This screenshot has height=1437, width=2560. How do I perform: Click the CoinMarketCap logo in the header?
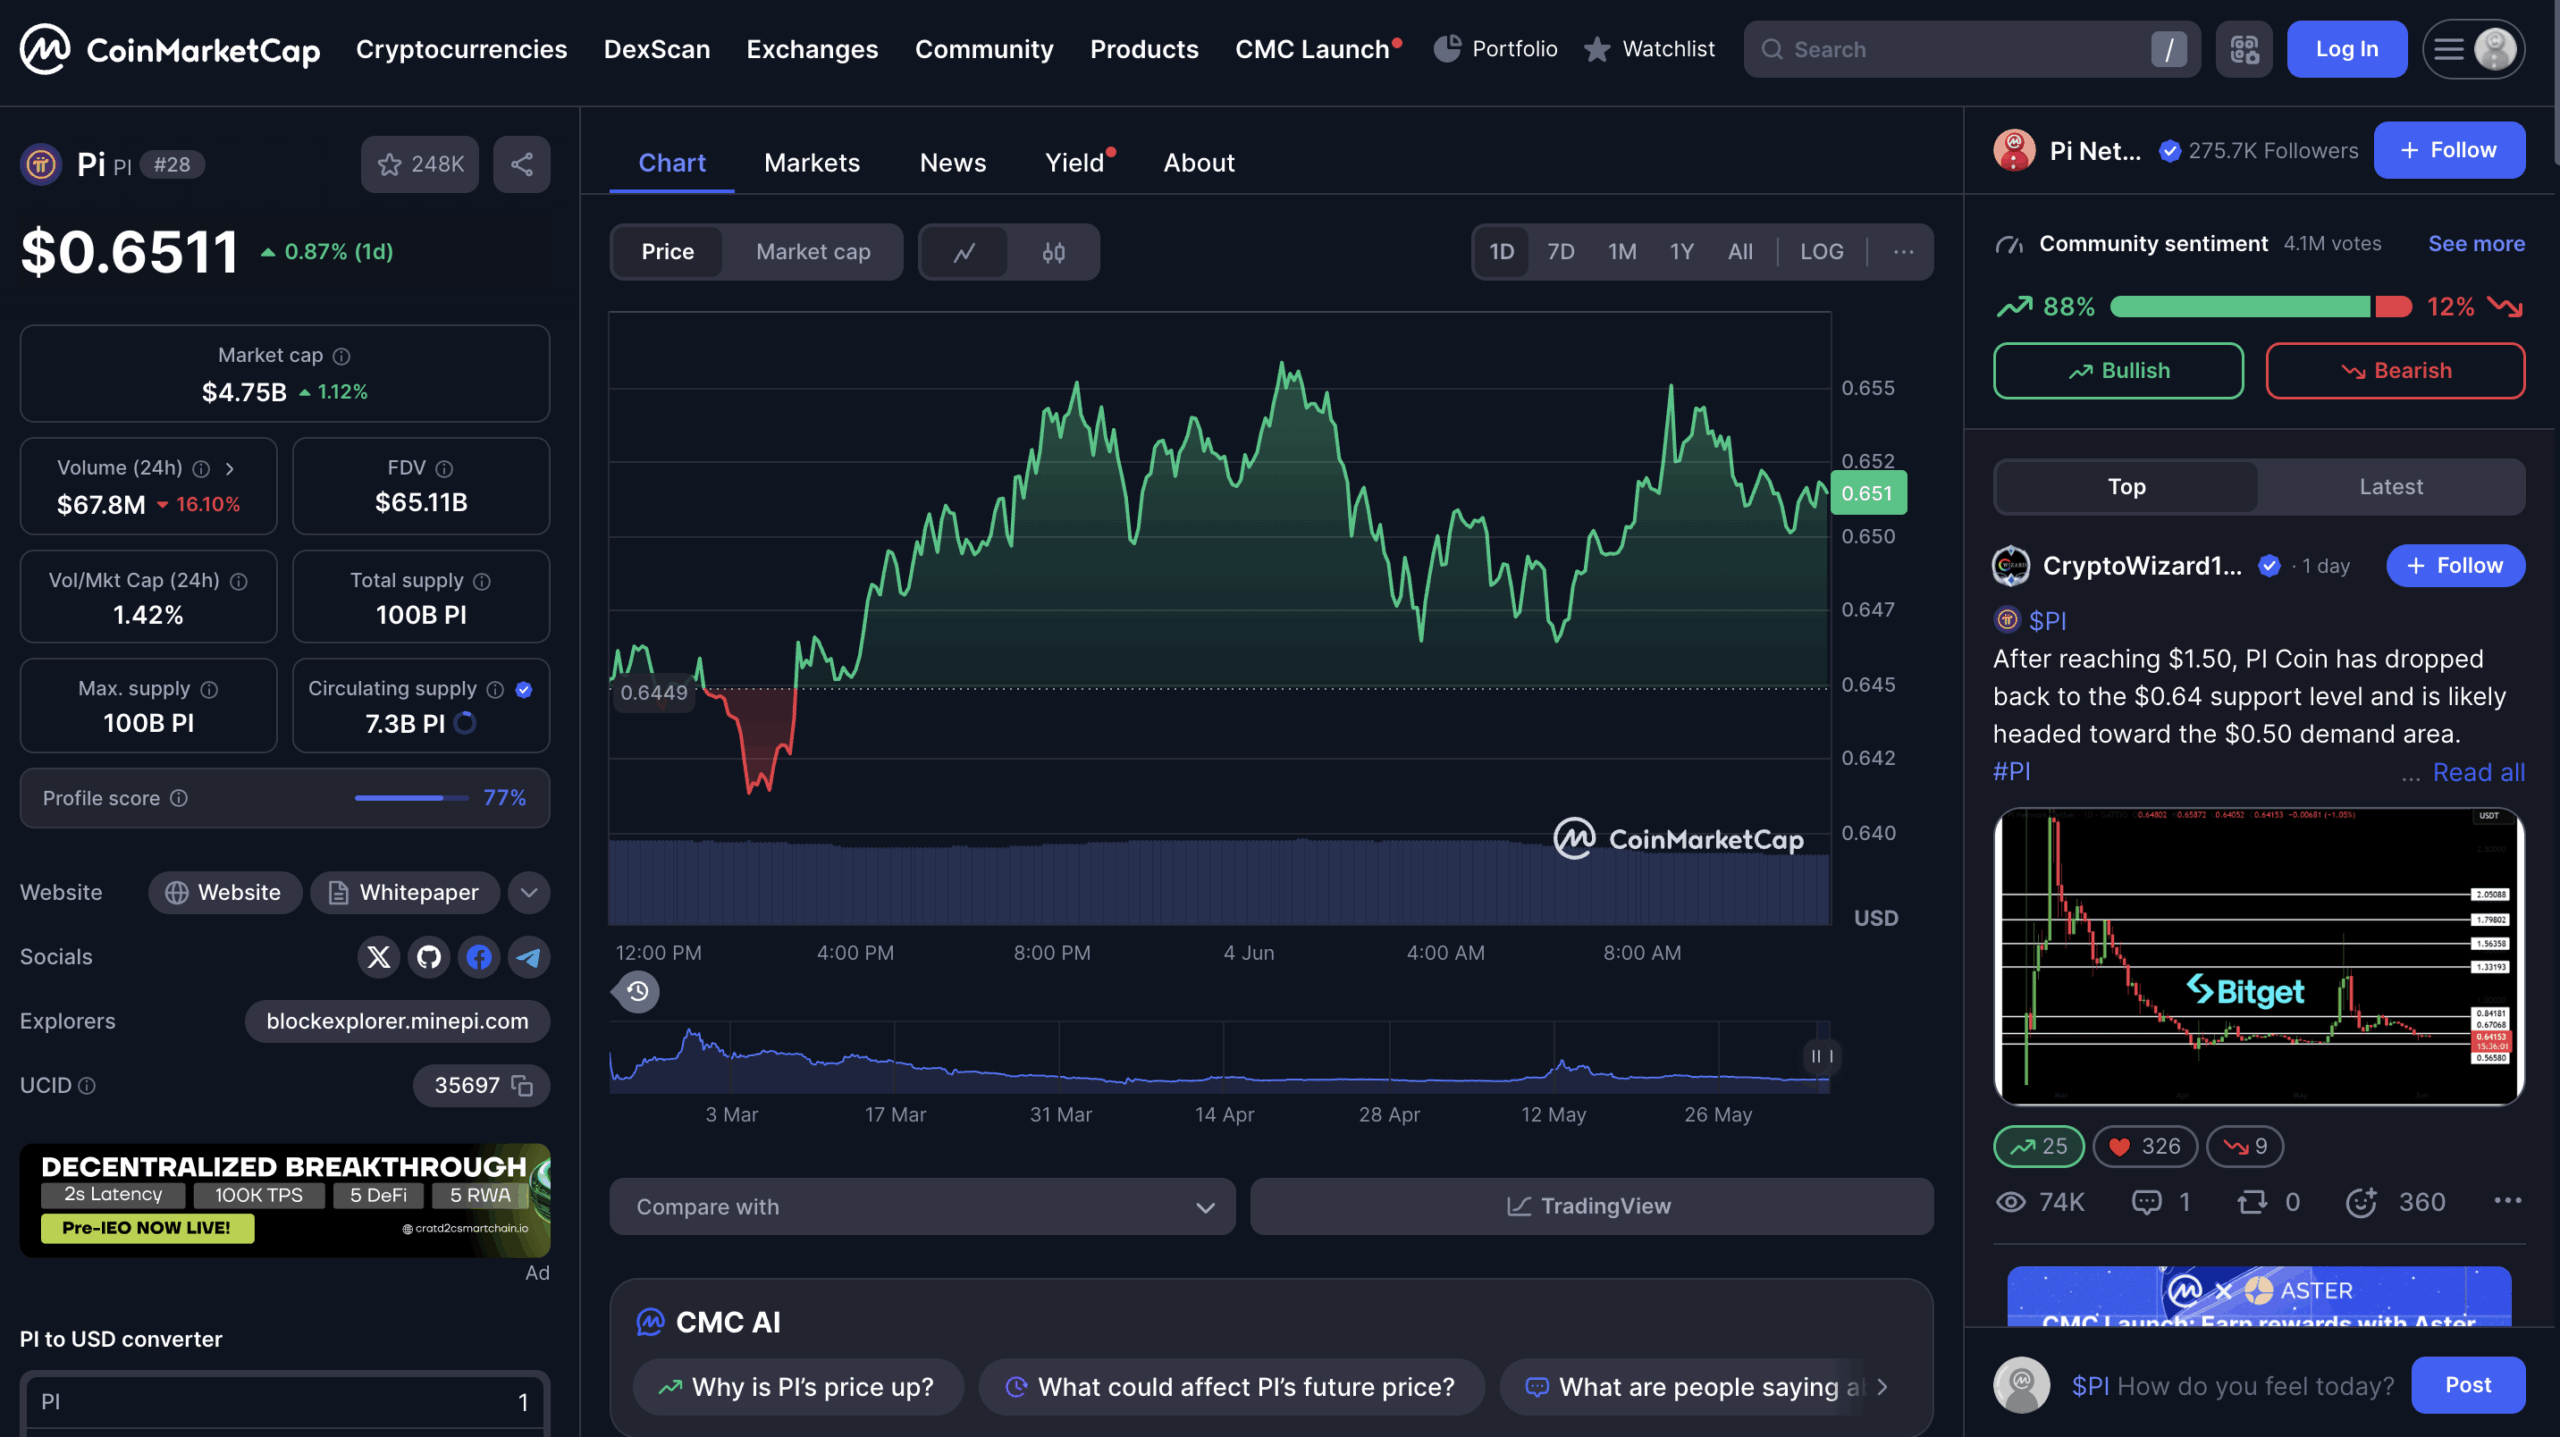point(170,49)
